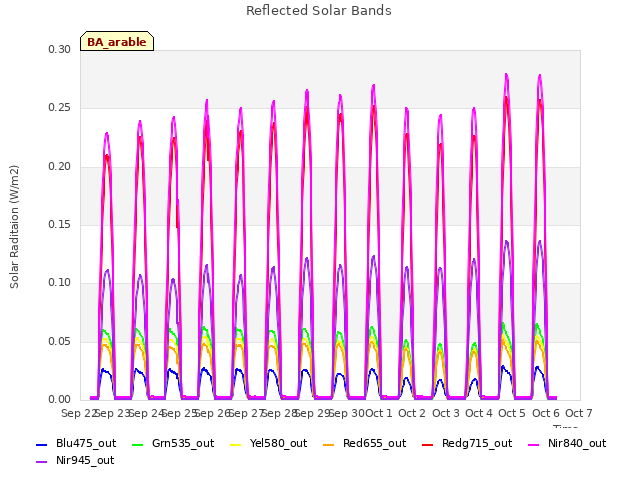Screen dimensions: 640x480
Task: Click the Nir840_out legend color line
Action: [534, 445]
